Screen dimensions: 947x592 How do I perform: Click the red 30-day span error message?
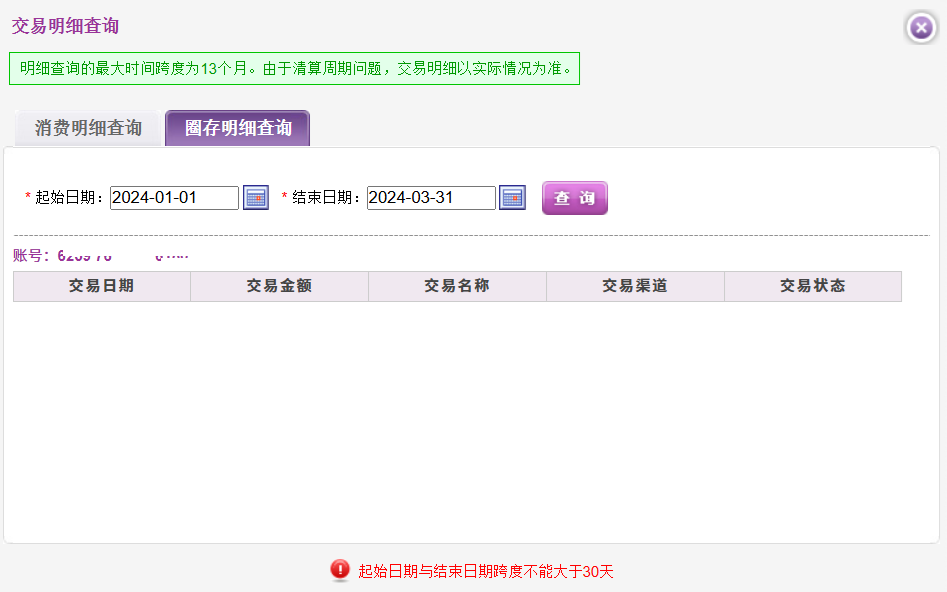(x=485, y=572)
